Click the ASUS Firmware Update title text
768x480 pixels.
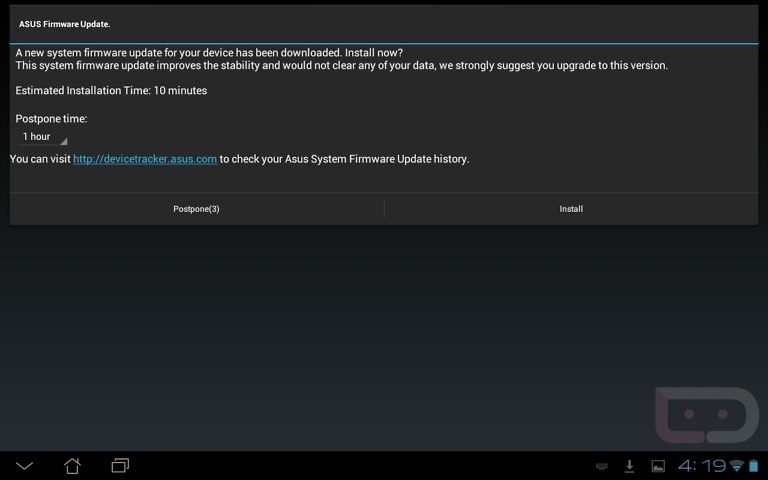click(65, 24)
